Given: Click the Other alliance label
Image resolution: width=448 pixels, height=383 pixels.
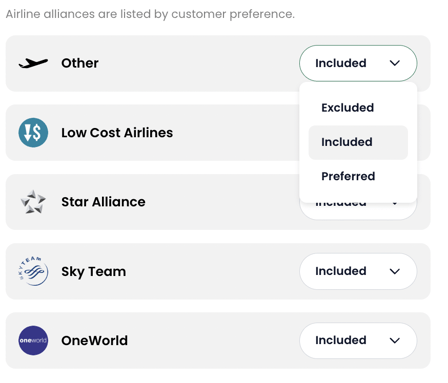Looking at the screenshot, I should tap(80, 63).
